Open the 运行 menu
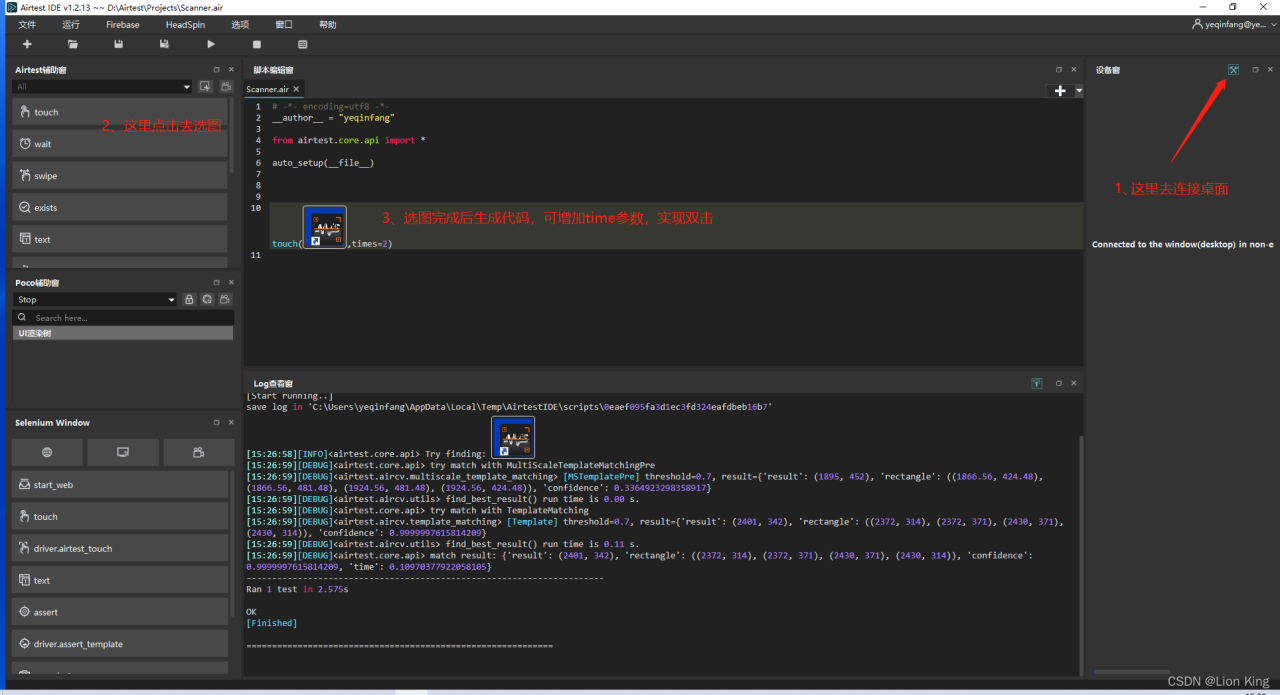Image resolution: width=1280 pixels, height=695 pixels. point(71,24)
